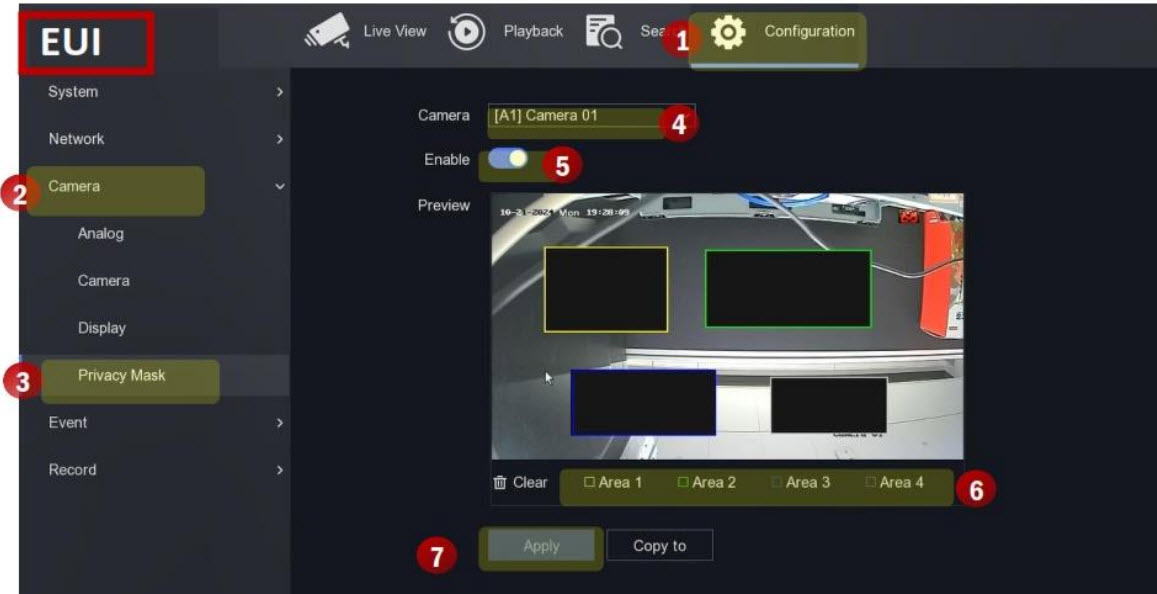This screenshot has height=594, width=1157.
Task: Open System in sidebar
Action: tap(72, 92)
